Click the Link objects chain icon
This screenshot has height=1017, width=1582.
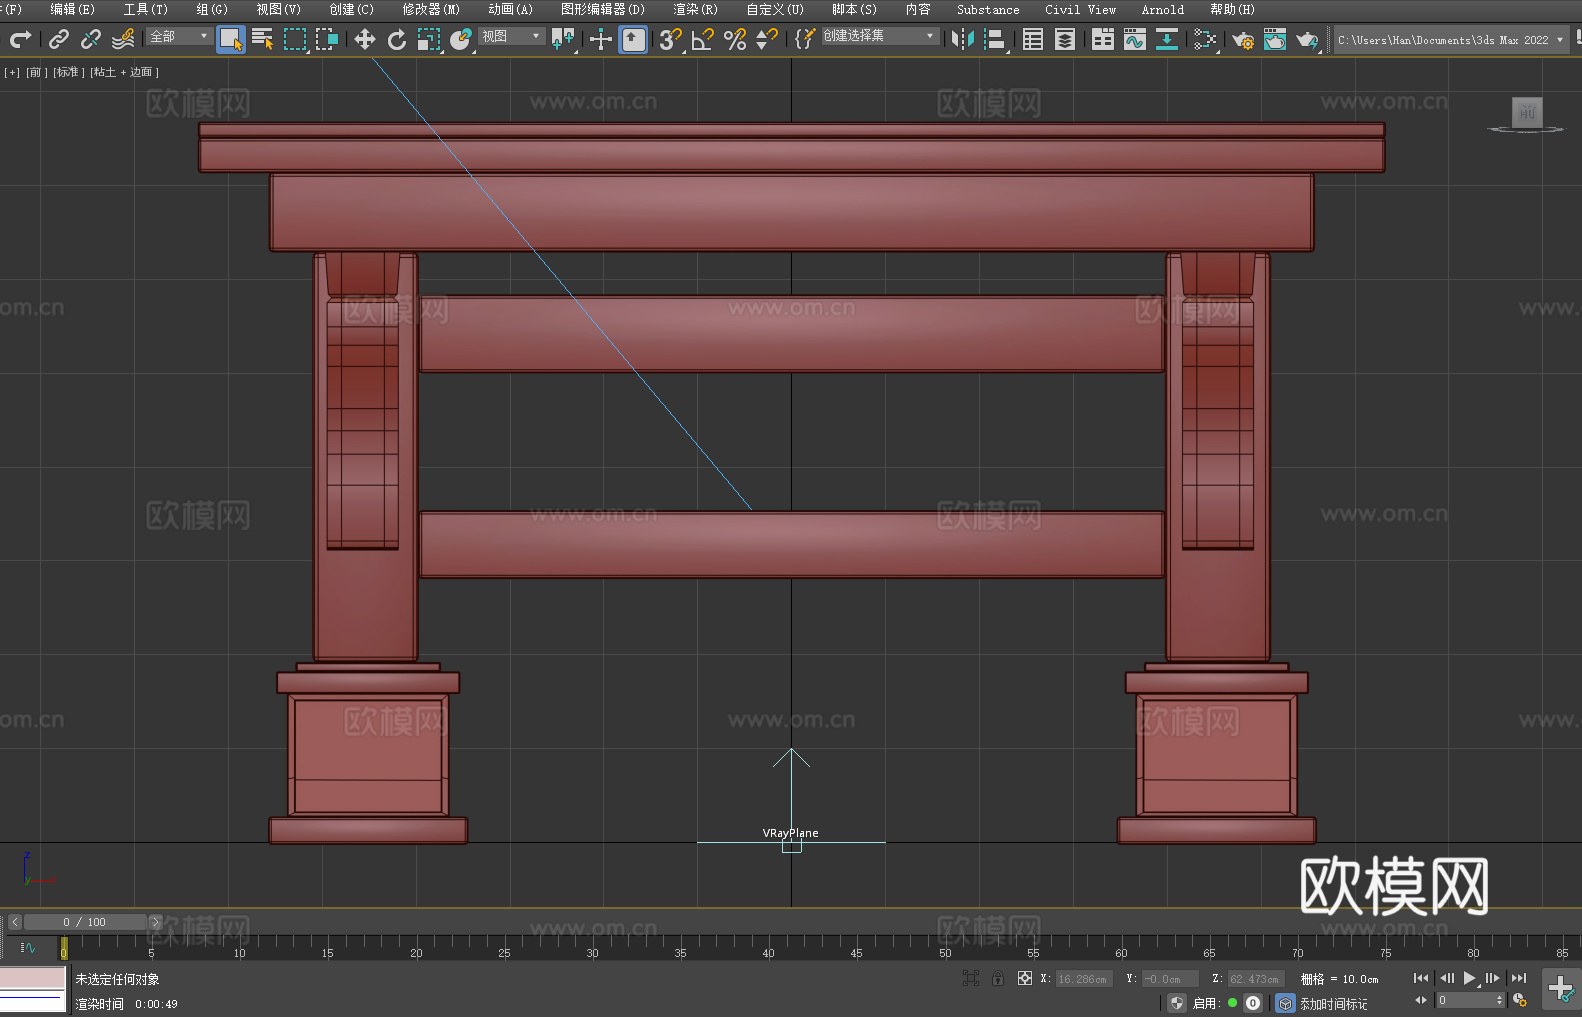[59, 39]
